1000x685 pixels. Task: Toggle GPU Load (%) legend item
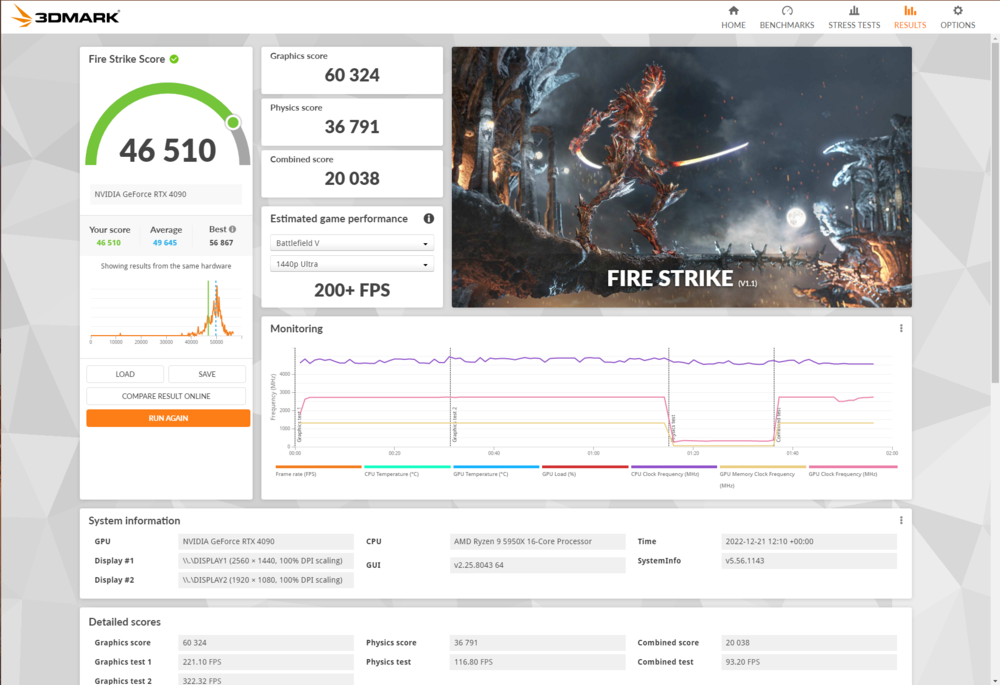pos(585,471)
